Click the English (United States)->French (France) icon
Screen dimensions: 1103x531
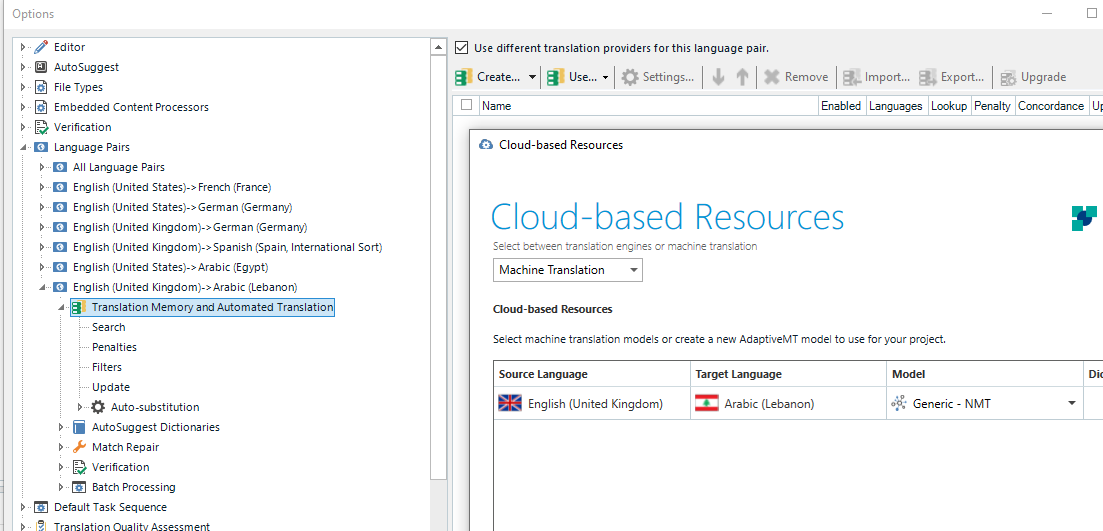coord(60,187)
